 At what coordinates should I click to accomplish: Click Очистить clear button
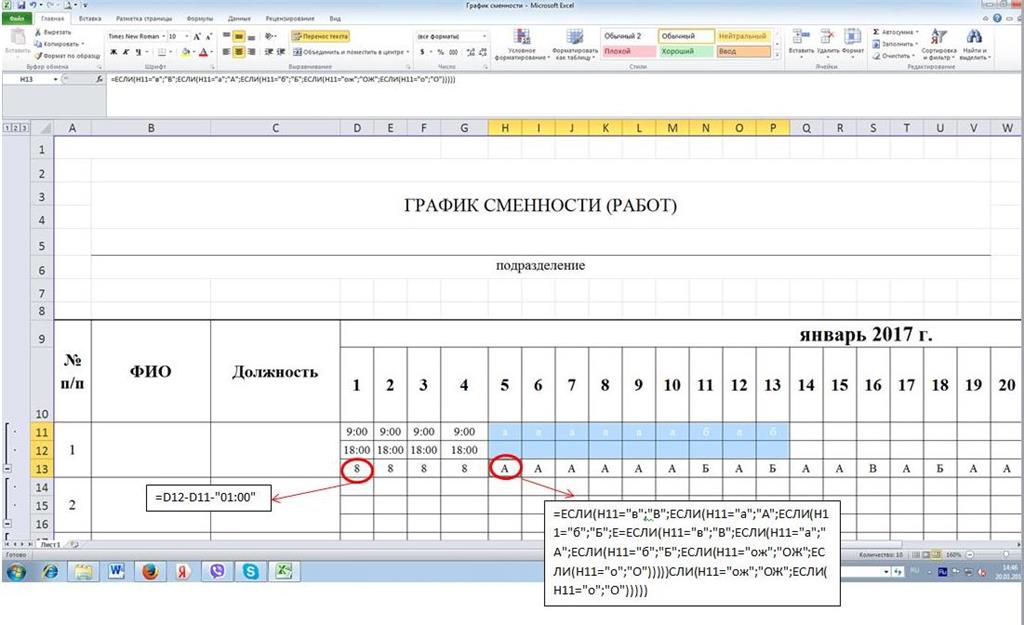(x=893, y=56)
